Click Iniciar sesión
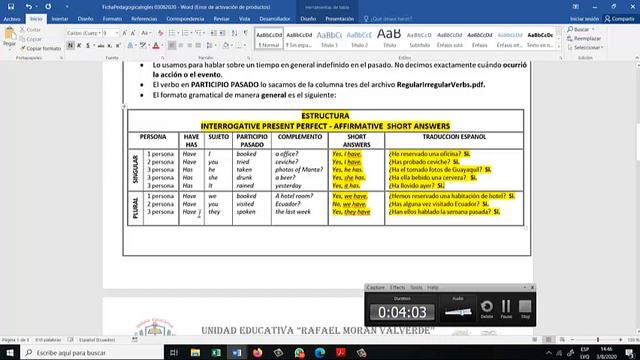 584,19
